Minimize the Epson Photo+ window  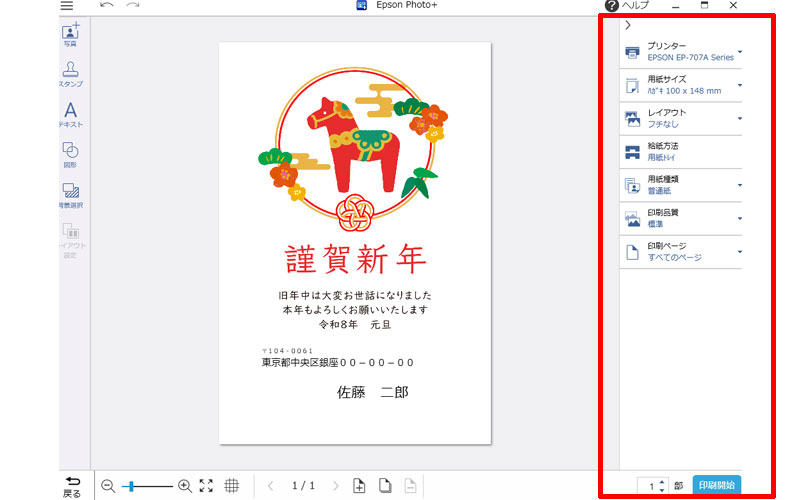(676, 6)
